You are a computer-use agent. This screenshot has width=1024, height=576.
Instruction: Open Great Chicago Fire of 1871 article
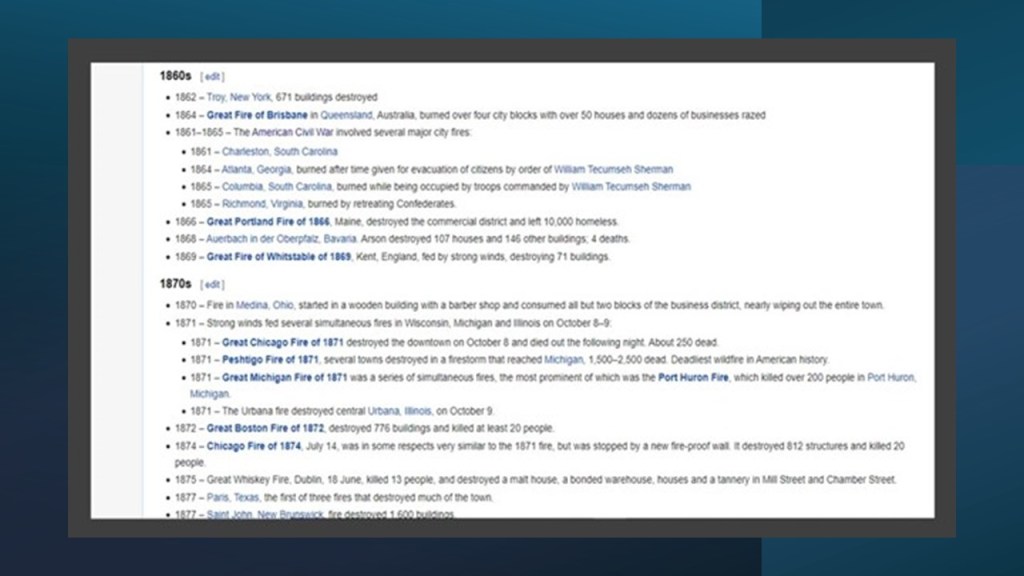tap(282, 342)
